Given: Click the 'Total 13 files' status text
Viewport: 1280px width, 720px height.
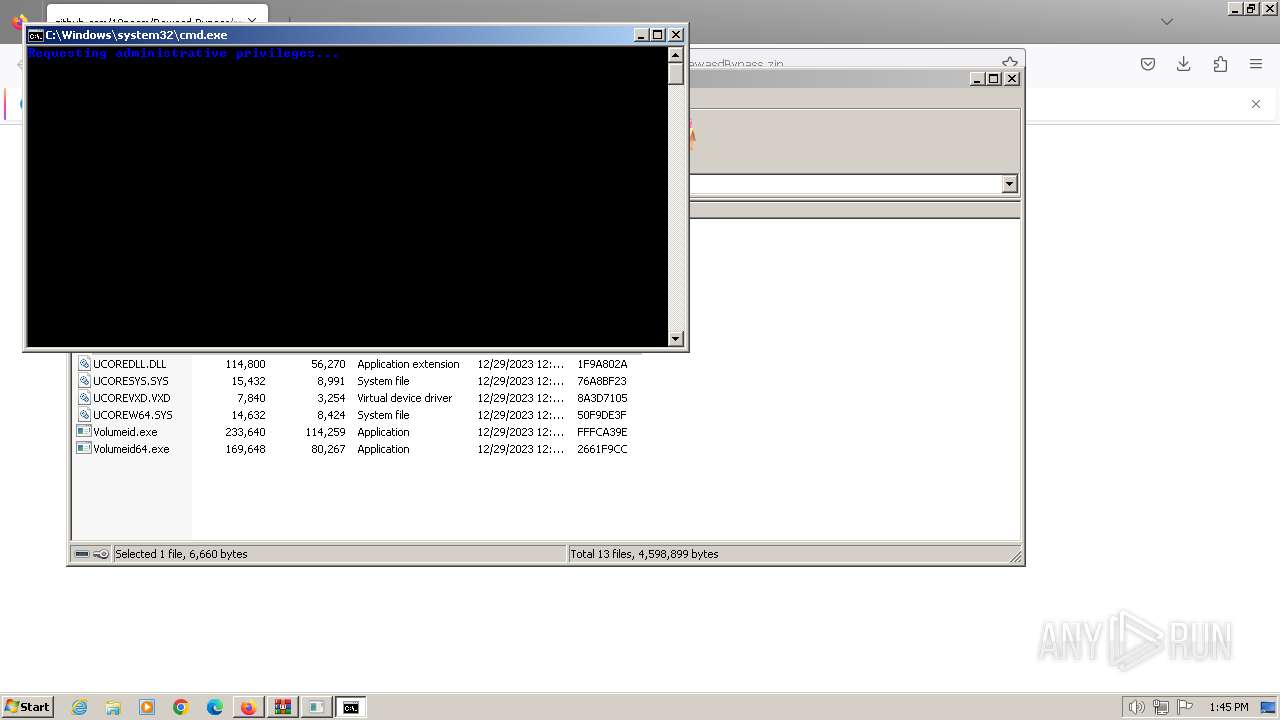Looking at the screenshot, I should (644, 554).
